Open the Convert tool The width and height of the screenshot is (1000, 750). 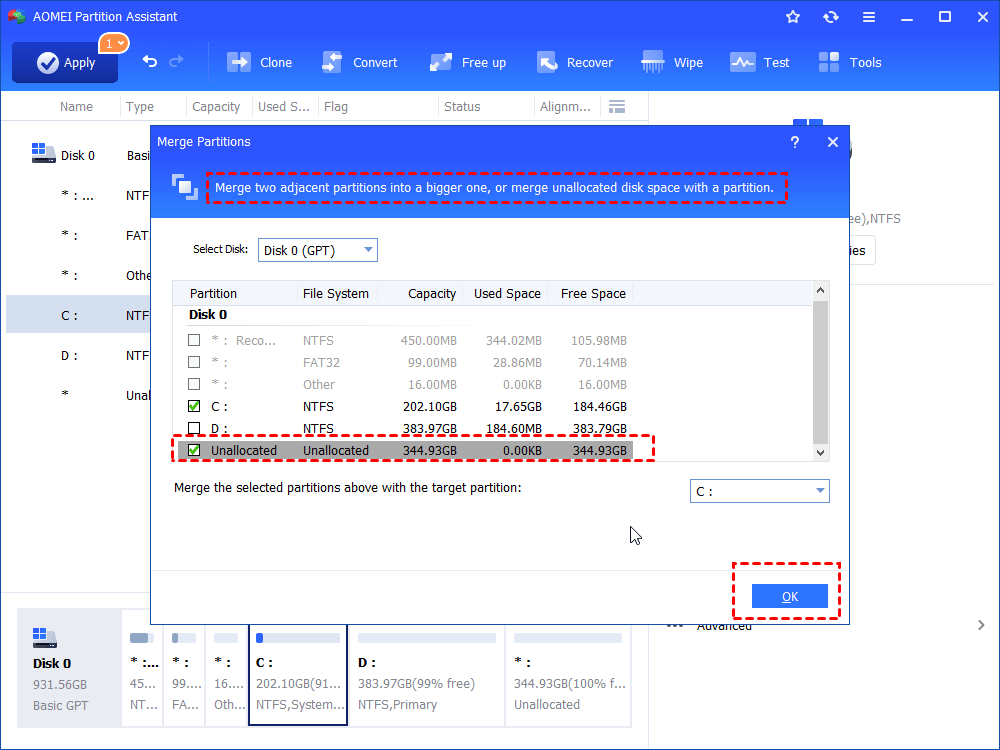360,62
